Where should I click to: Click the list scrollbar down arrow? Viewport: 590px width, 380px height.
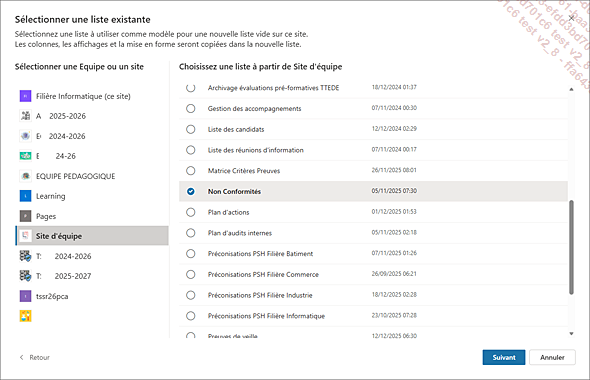(571, 333)
